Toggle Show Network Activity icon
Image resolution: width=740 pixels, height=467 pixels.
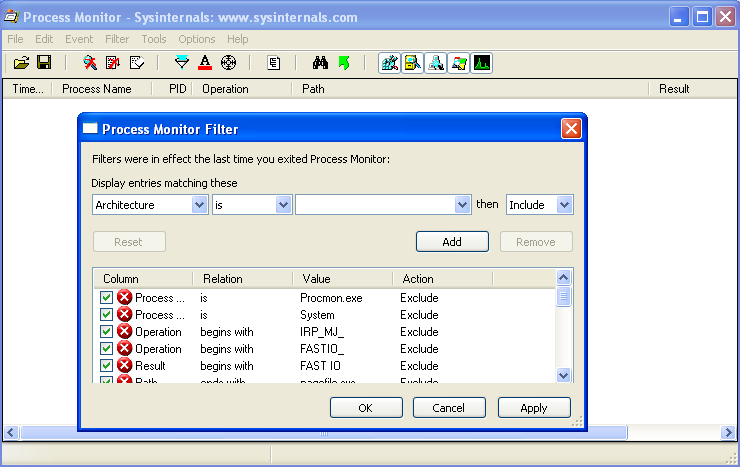tap(436, 63)
